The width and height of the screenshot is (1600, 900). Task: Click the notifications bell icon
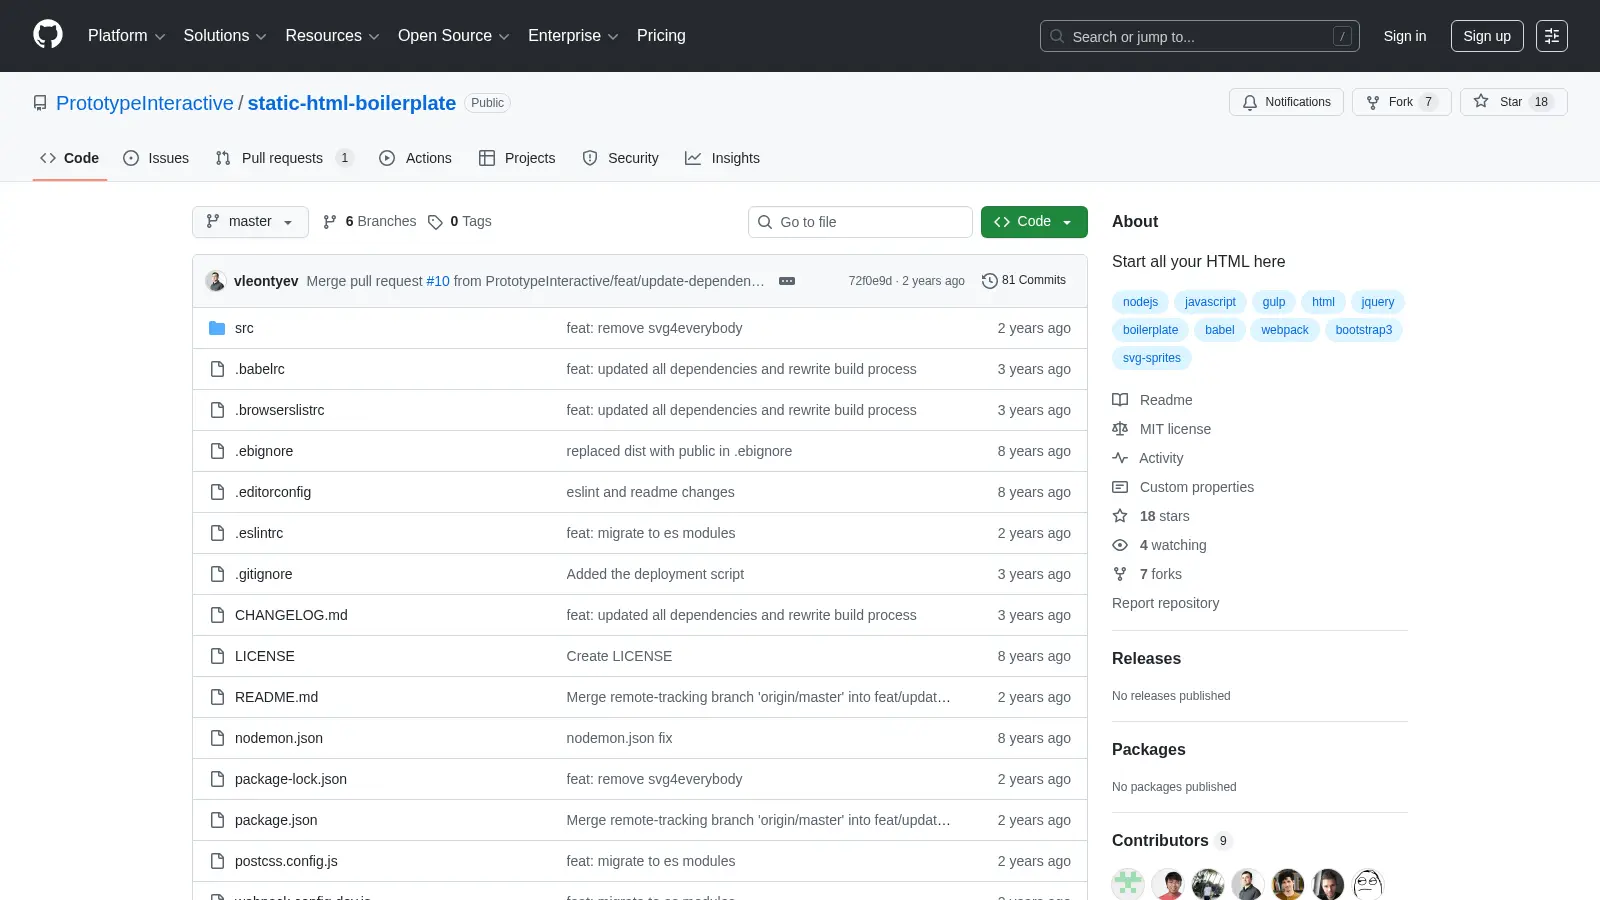click(1250, 102)
